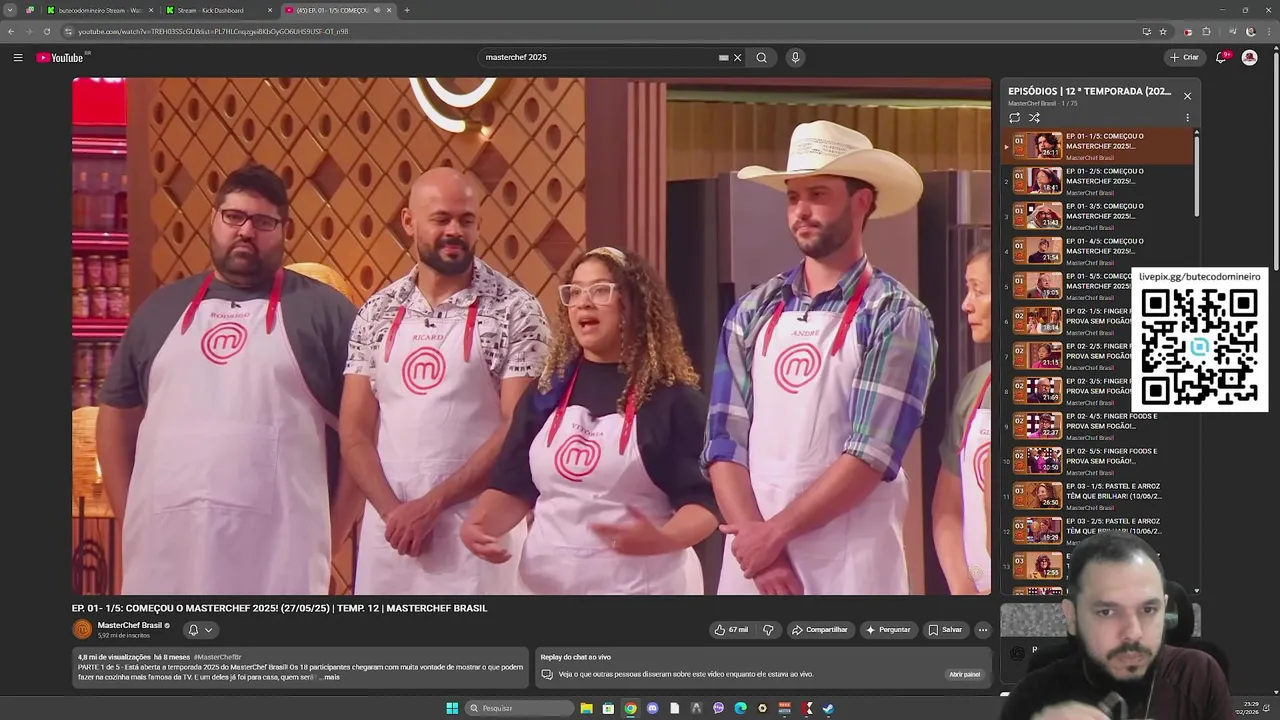Select EP. 03 - 2/5 Pastel e Arroz item
The height and width of the screenshot is (720, 1280).
coord(1097,531)
